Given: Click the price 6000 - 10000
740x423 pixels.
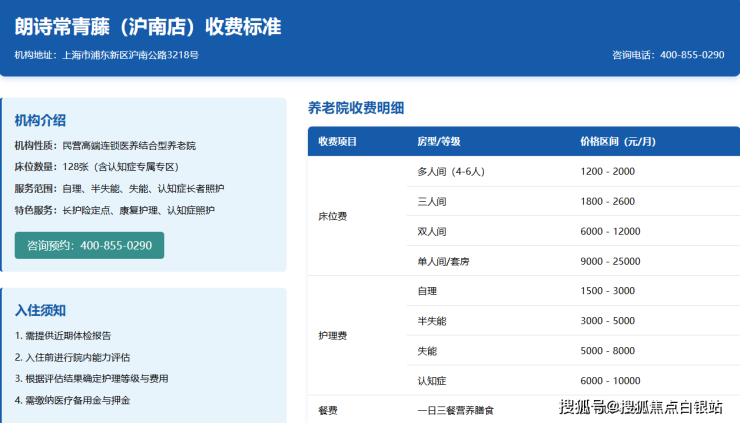Looking at the screenshot, I should tap(610, 381).
